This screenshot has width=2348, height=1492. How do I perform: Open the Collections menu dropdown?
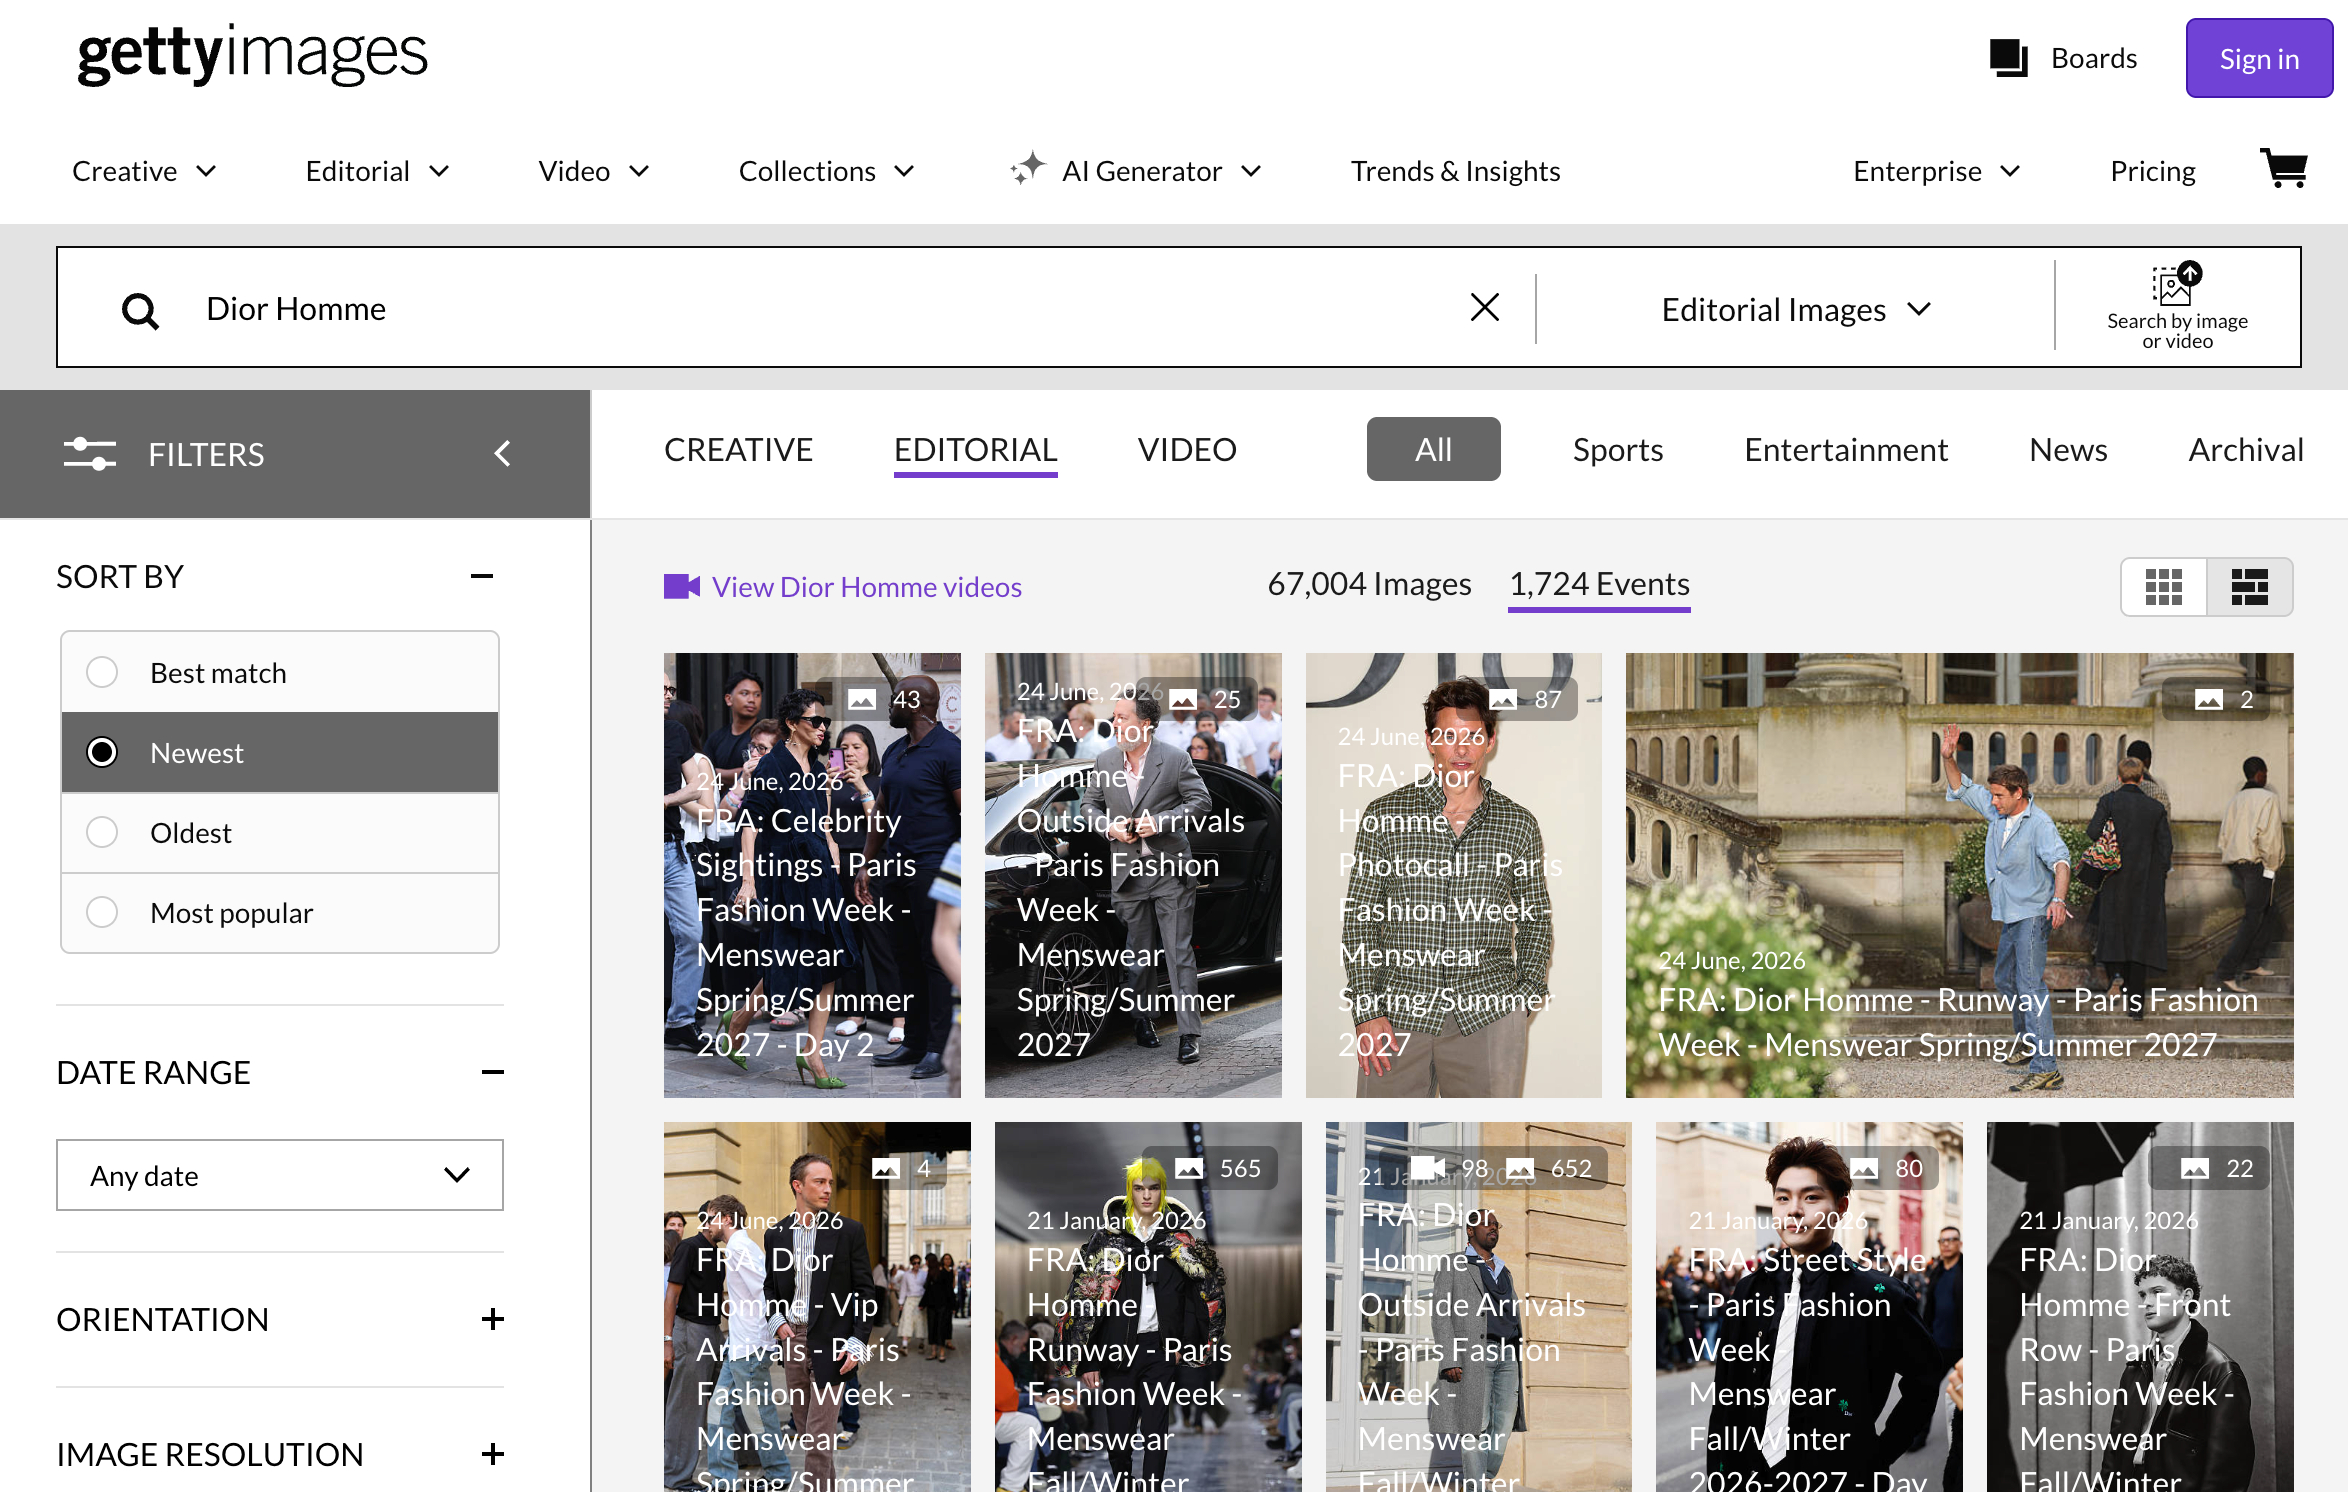pos(826,171)
